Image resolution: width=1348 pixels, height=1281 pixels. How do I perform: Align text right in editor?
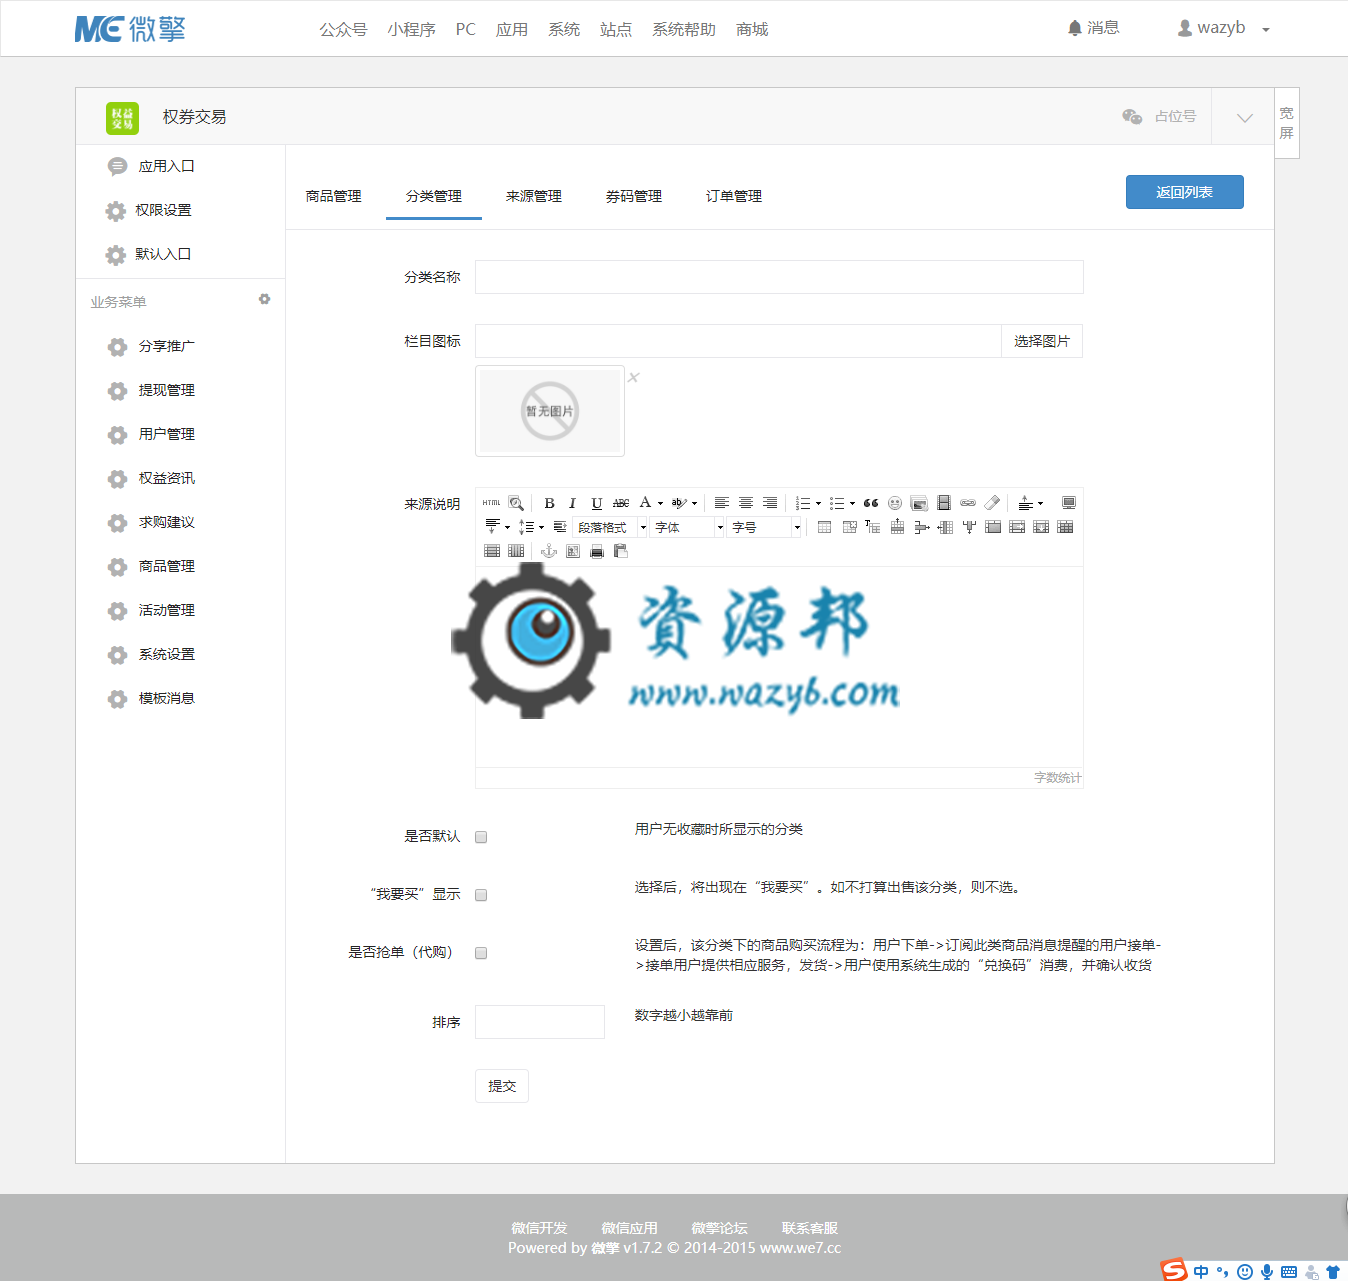click(x=770, y=503)
